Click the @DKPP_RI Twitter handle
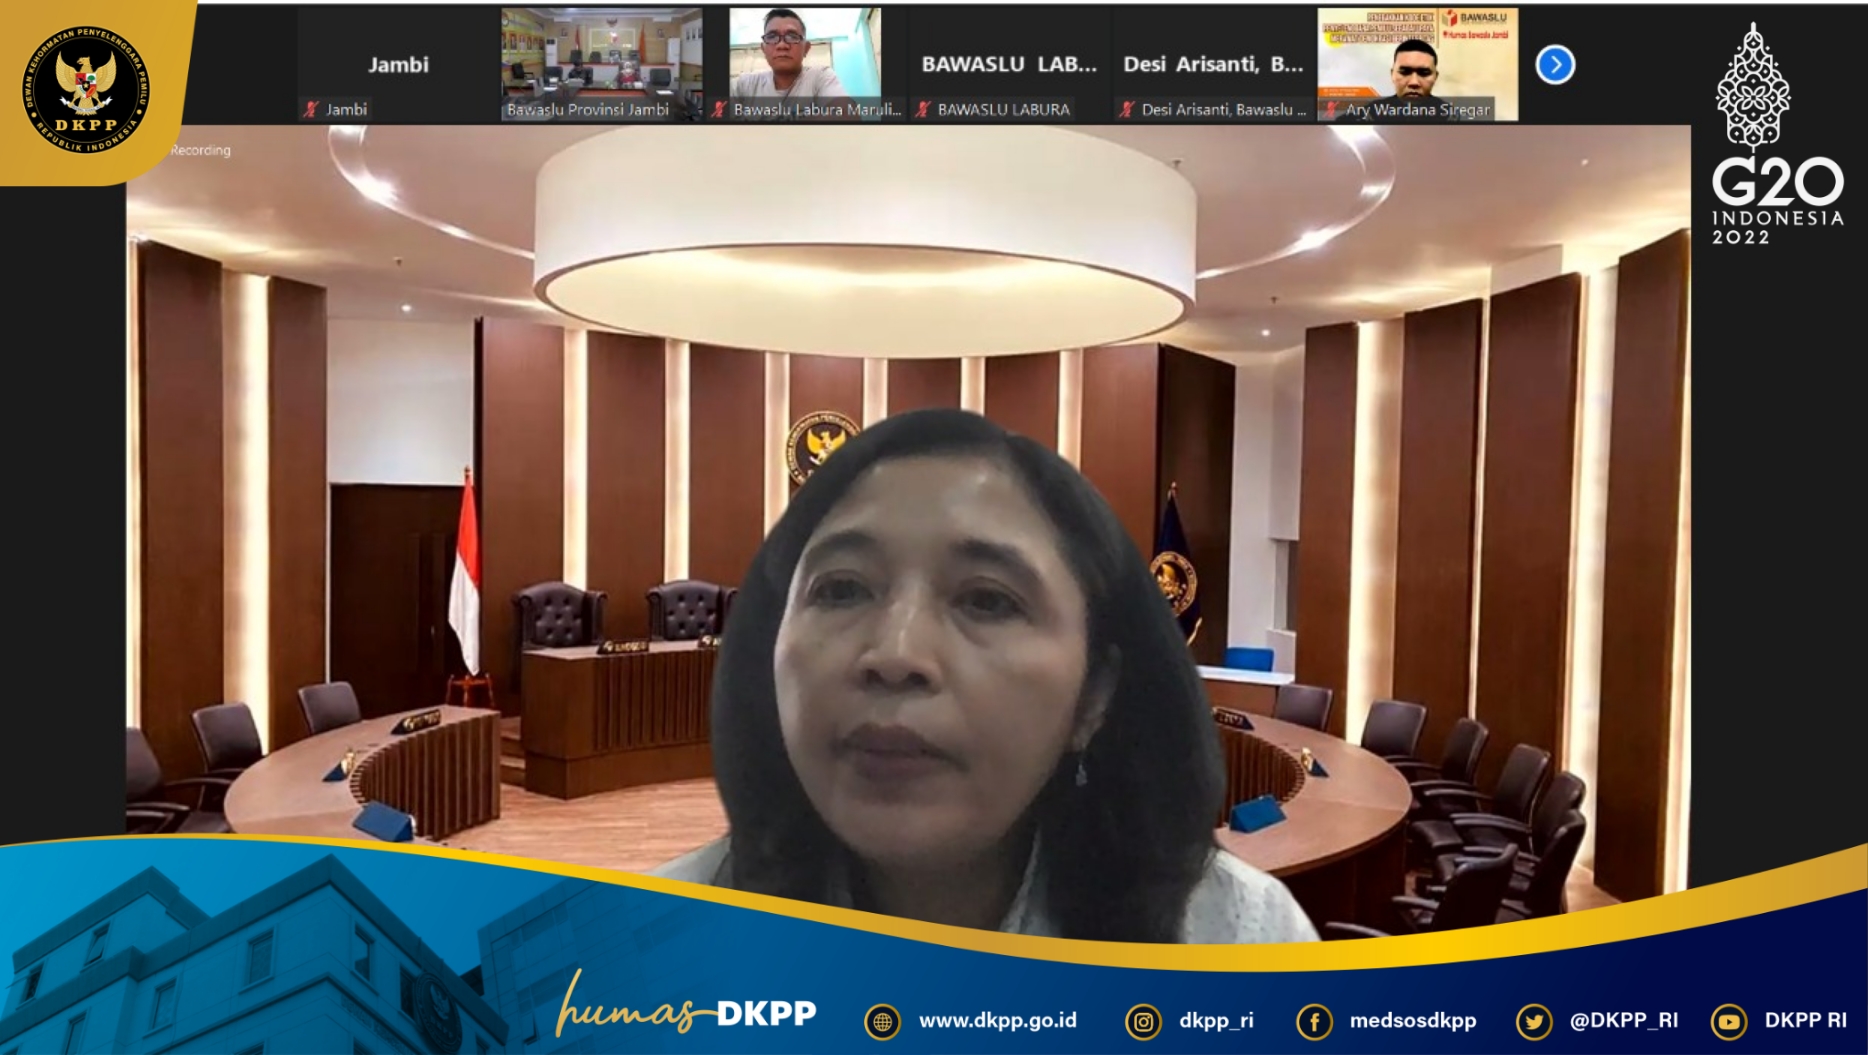The width and height of the screenshot is (1868, 1055). click(1623, 1021)
